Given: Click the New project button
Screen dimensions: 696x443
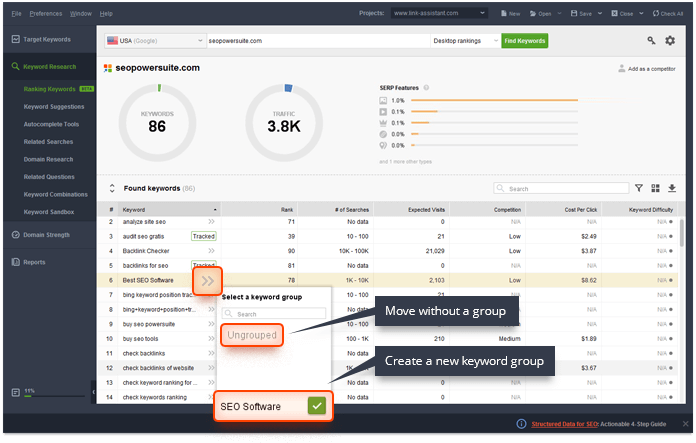Looking at the screenshot, I should pyautogui.click(x=510, y=14).
